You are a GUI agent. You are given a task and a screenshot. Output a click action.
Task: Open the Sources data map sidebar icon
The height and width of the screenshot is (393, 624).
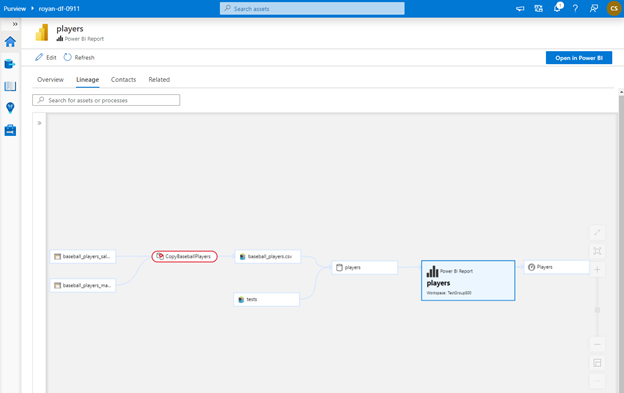coord(10,64)
